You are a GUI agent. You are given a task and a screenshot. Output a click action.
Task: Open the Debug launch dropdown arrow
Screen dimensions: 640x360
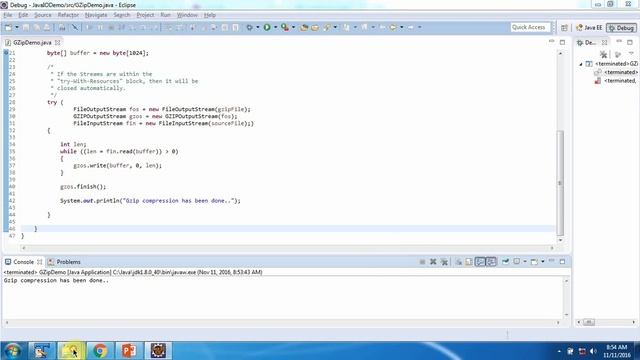(x=258, y=27)
